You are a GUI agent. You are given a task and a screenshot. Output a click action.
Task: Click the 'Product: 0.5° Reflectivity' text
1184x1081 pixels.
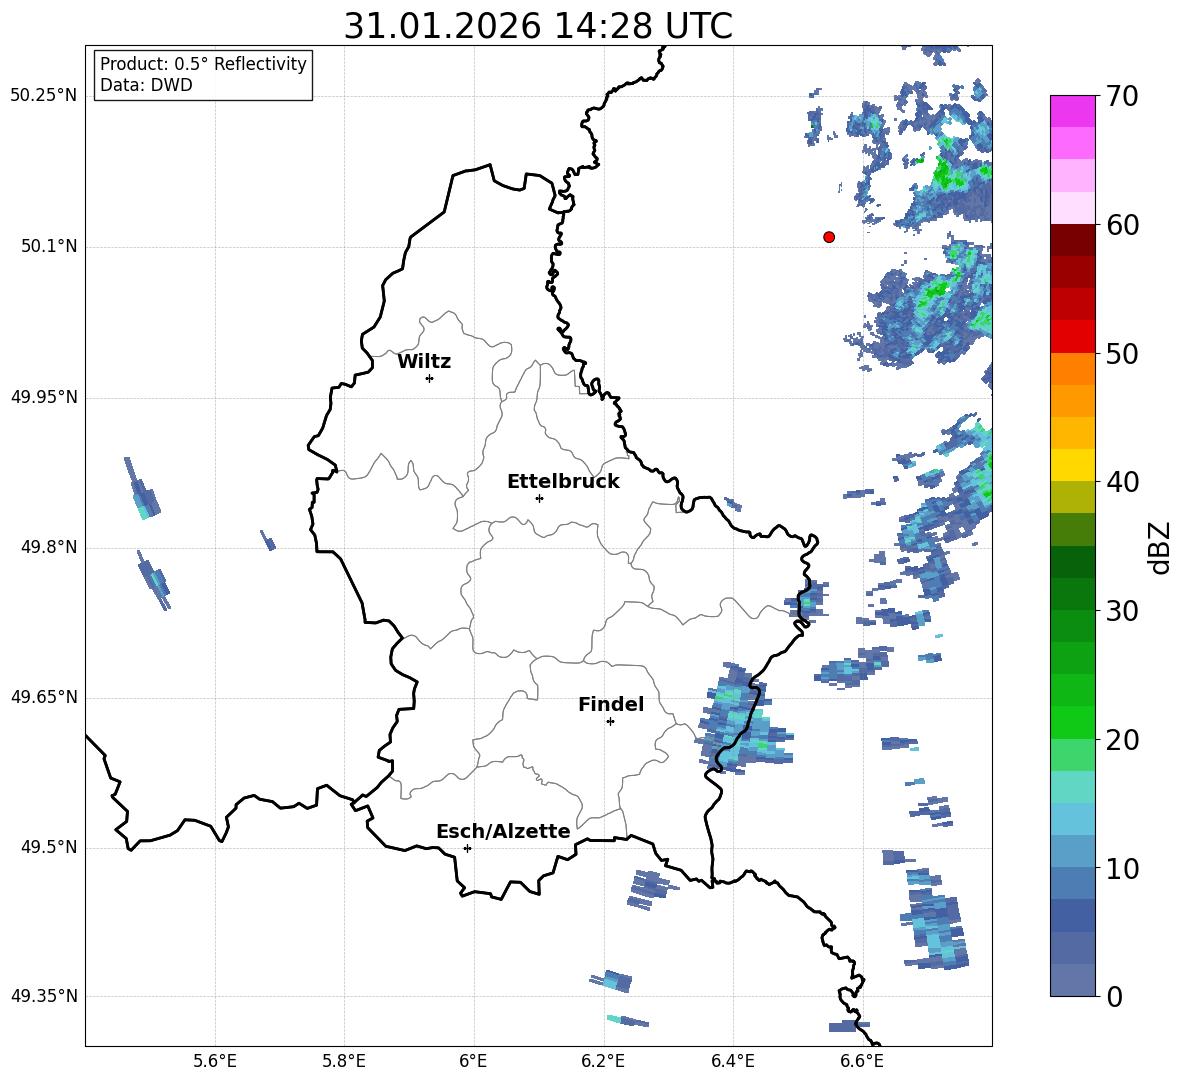203,64
